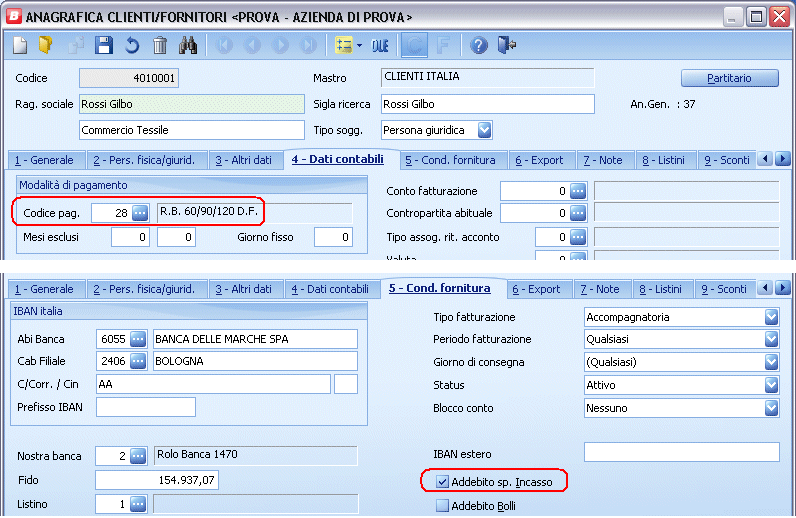
Task: Expand the Blocco conto dropdown
Action: [771, 408]
